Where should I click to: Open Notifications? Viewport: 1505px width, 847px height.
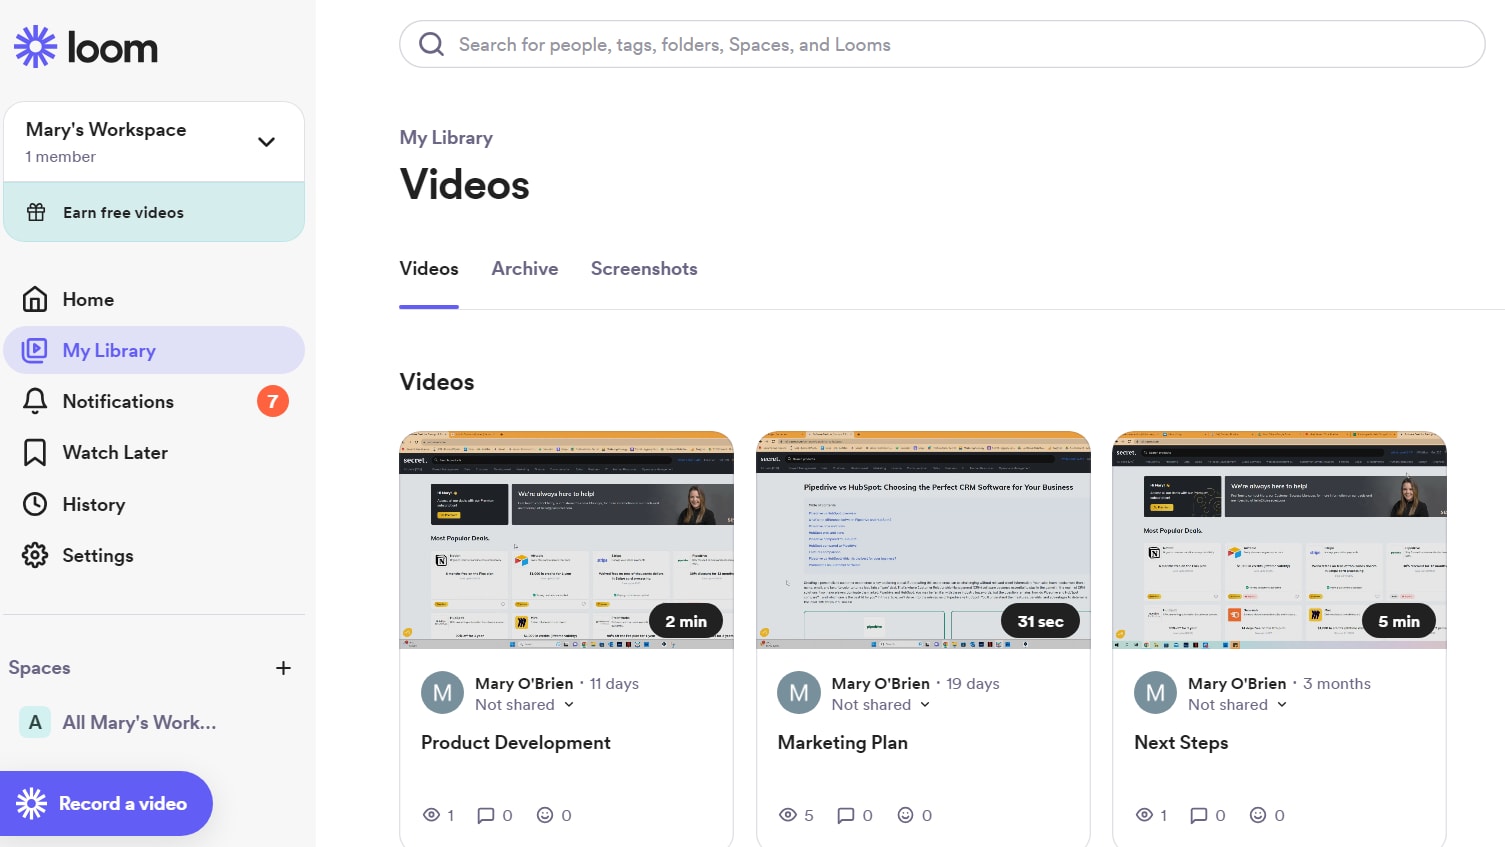point(154,401)
